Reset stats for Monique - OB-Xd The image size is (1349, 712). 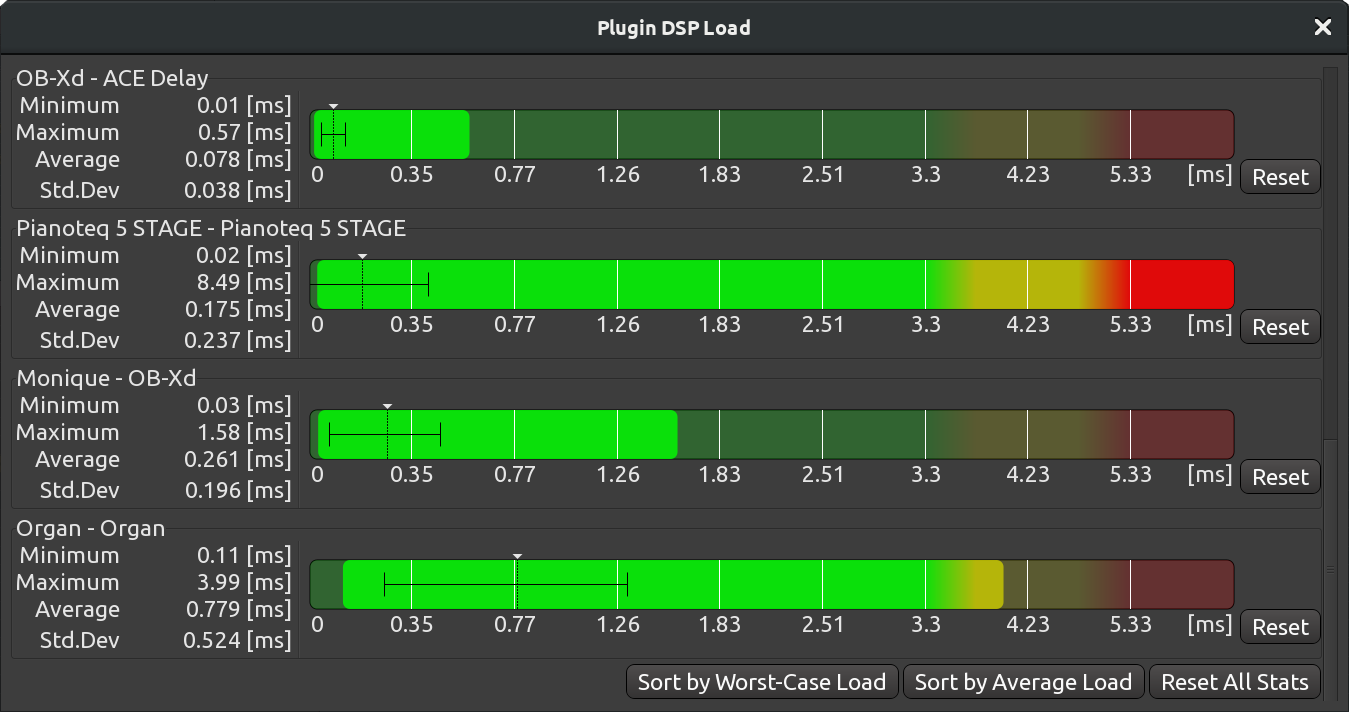pyautogui.click(x=1280, y=477)
